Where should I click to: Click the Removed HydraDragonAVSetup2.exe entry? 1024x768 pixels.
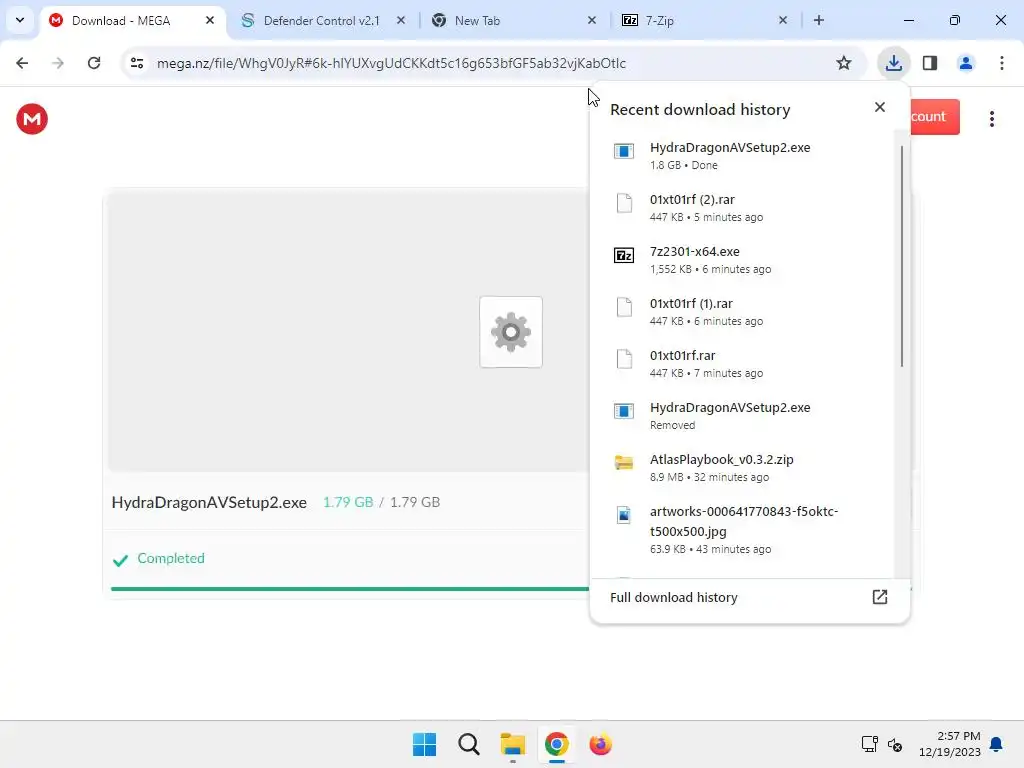click(744, 415)
